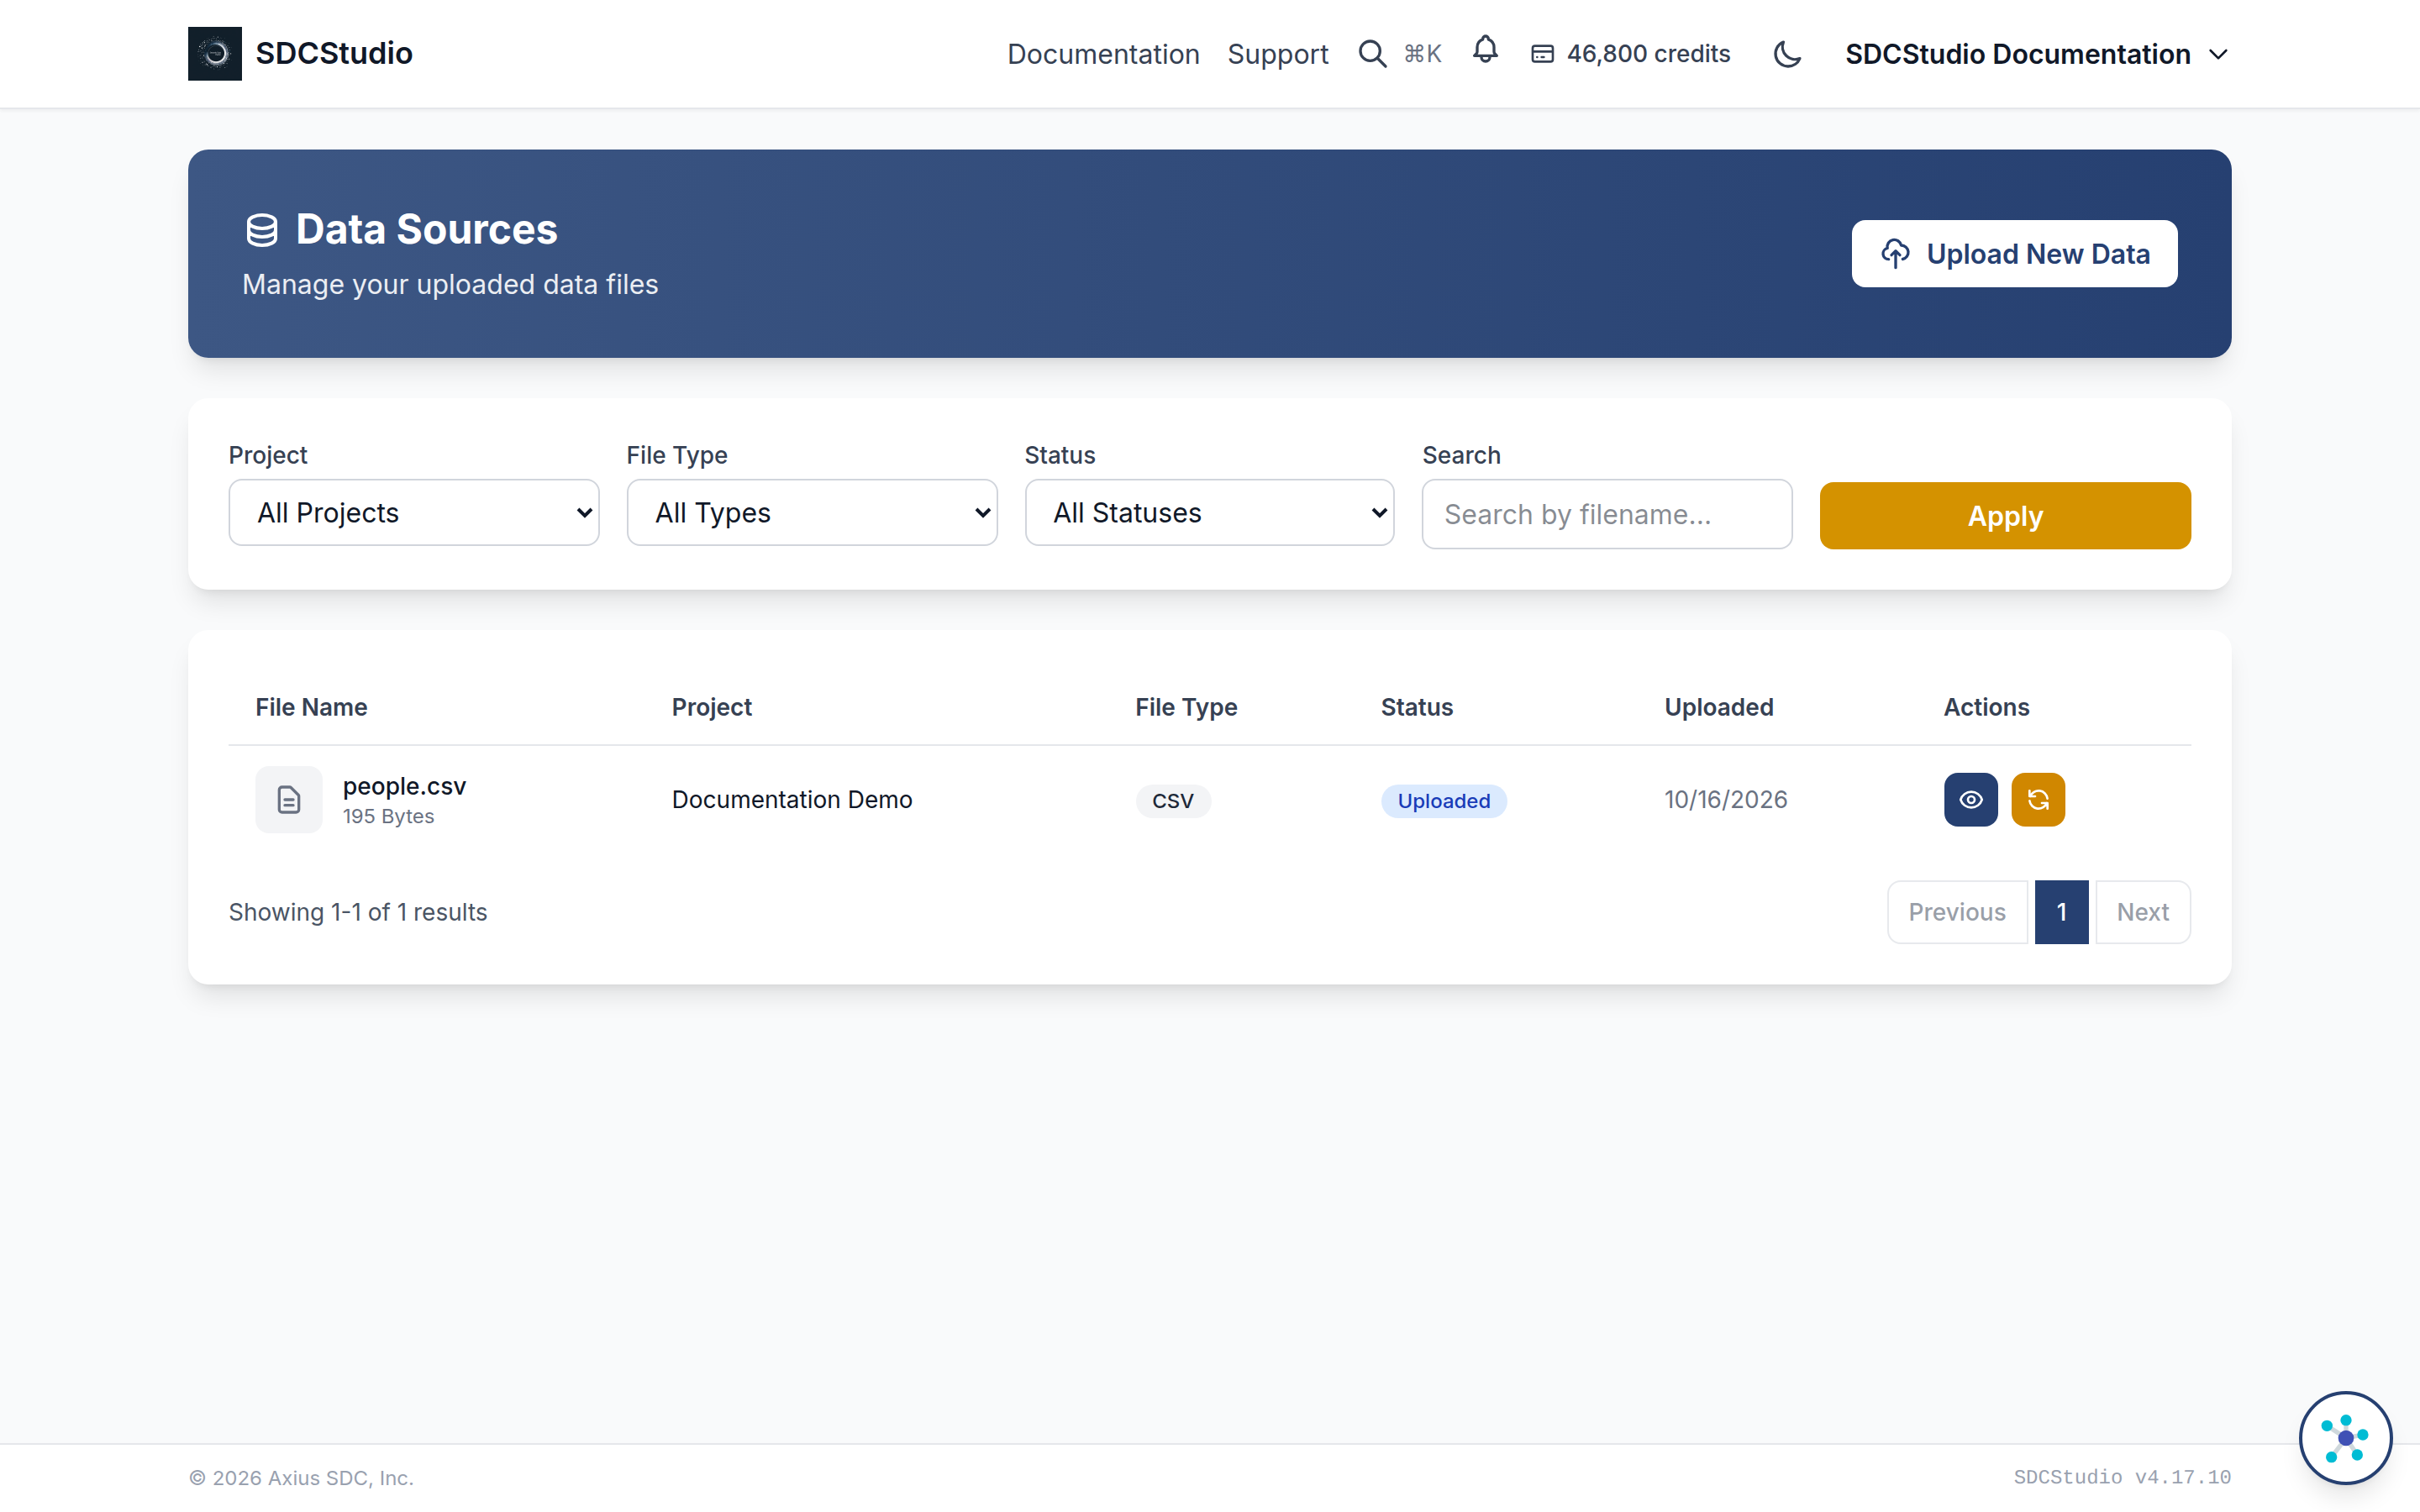Open the AI assistant bubble icon

[x=2345, y=1437]
